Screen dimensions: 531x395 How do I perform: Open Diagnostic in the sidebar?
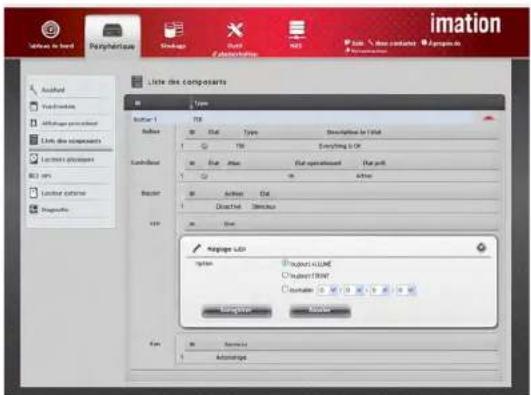tap(55, 210)
